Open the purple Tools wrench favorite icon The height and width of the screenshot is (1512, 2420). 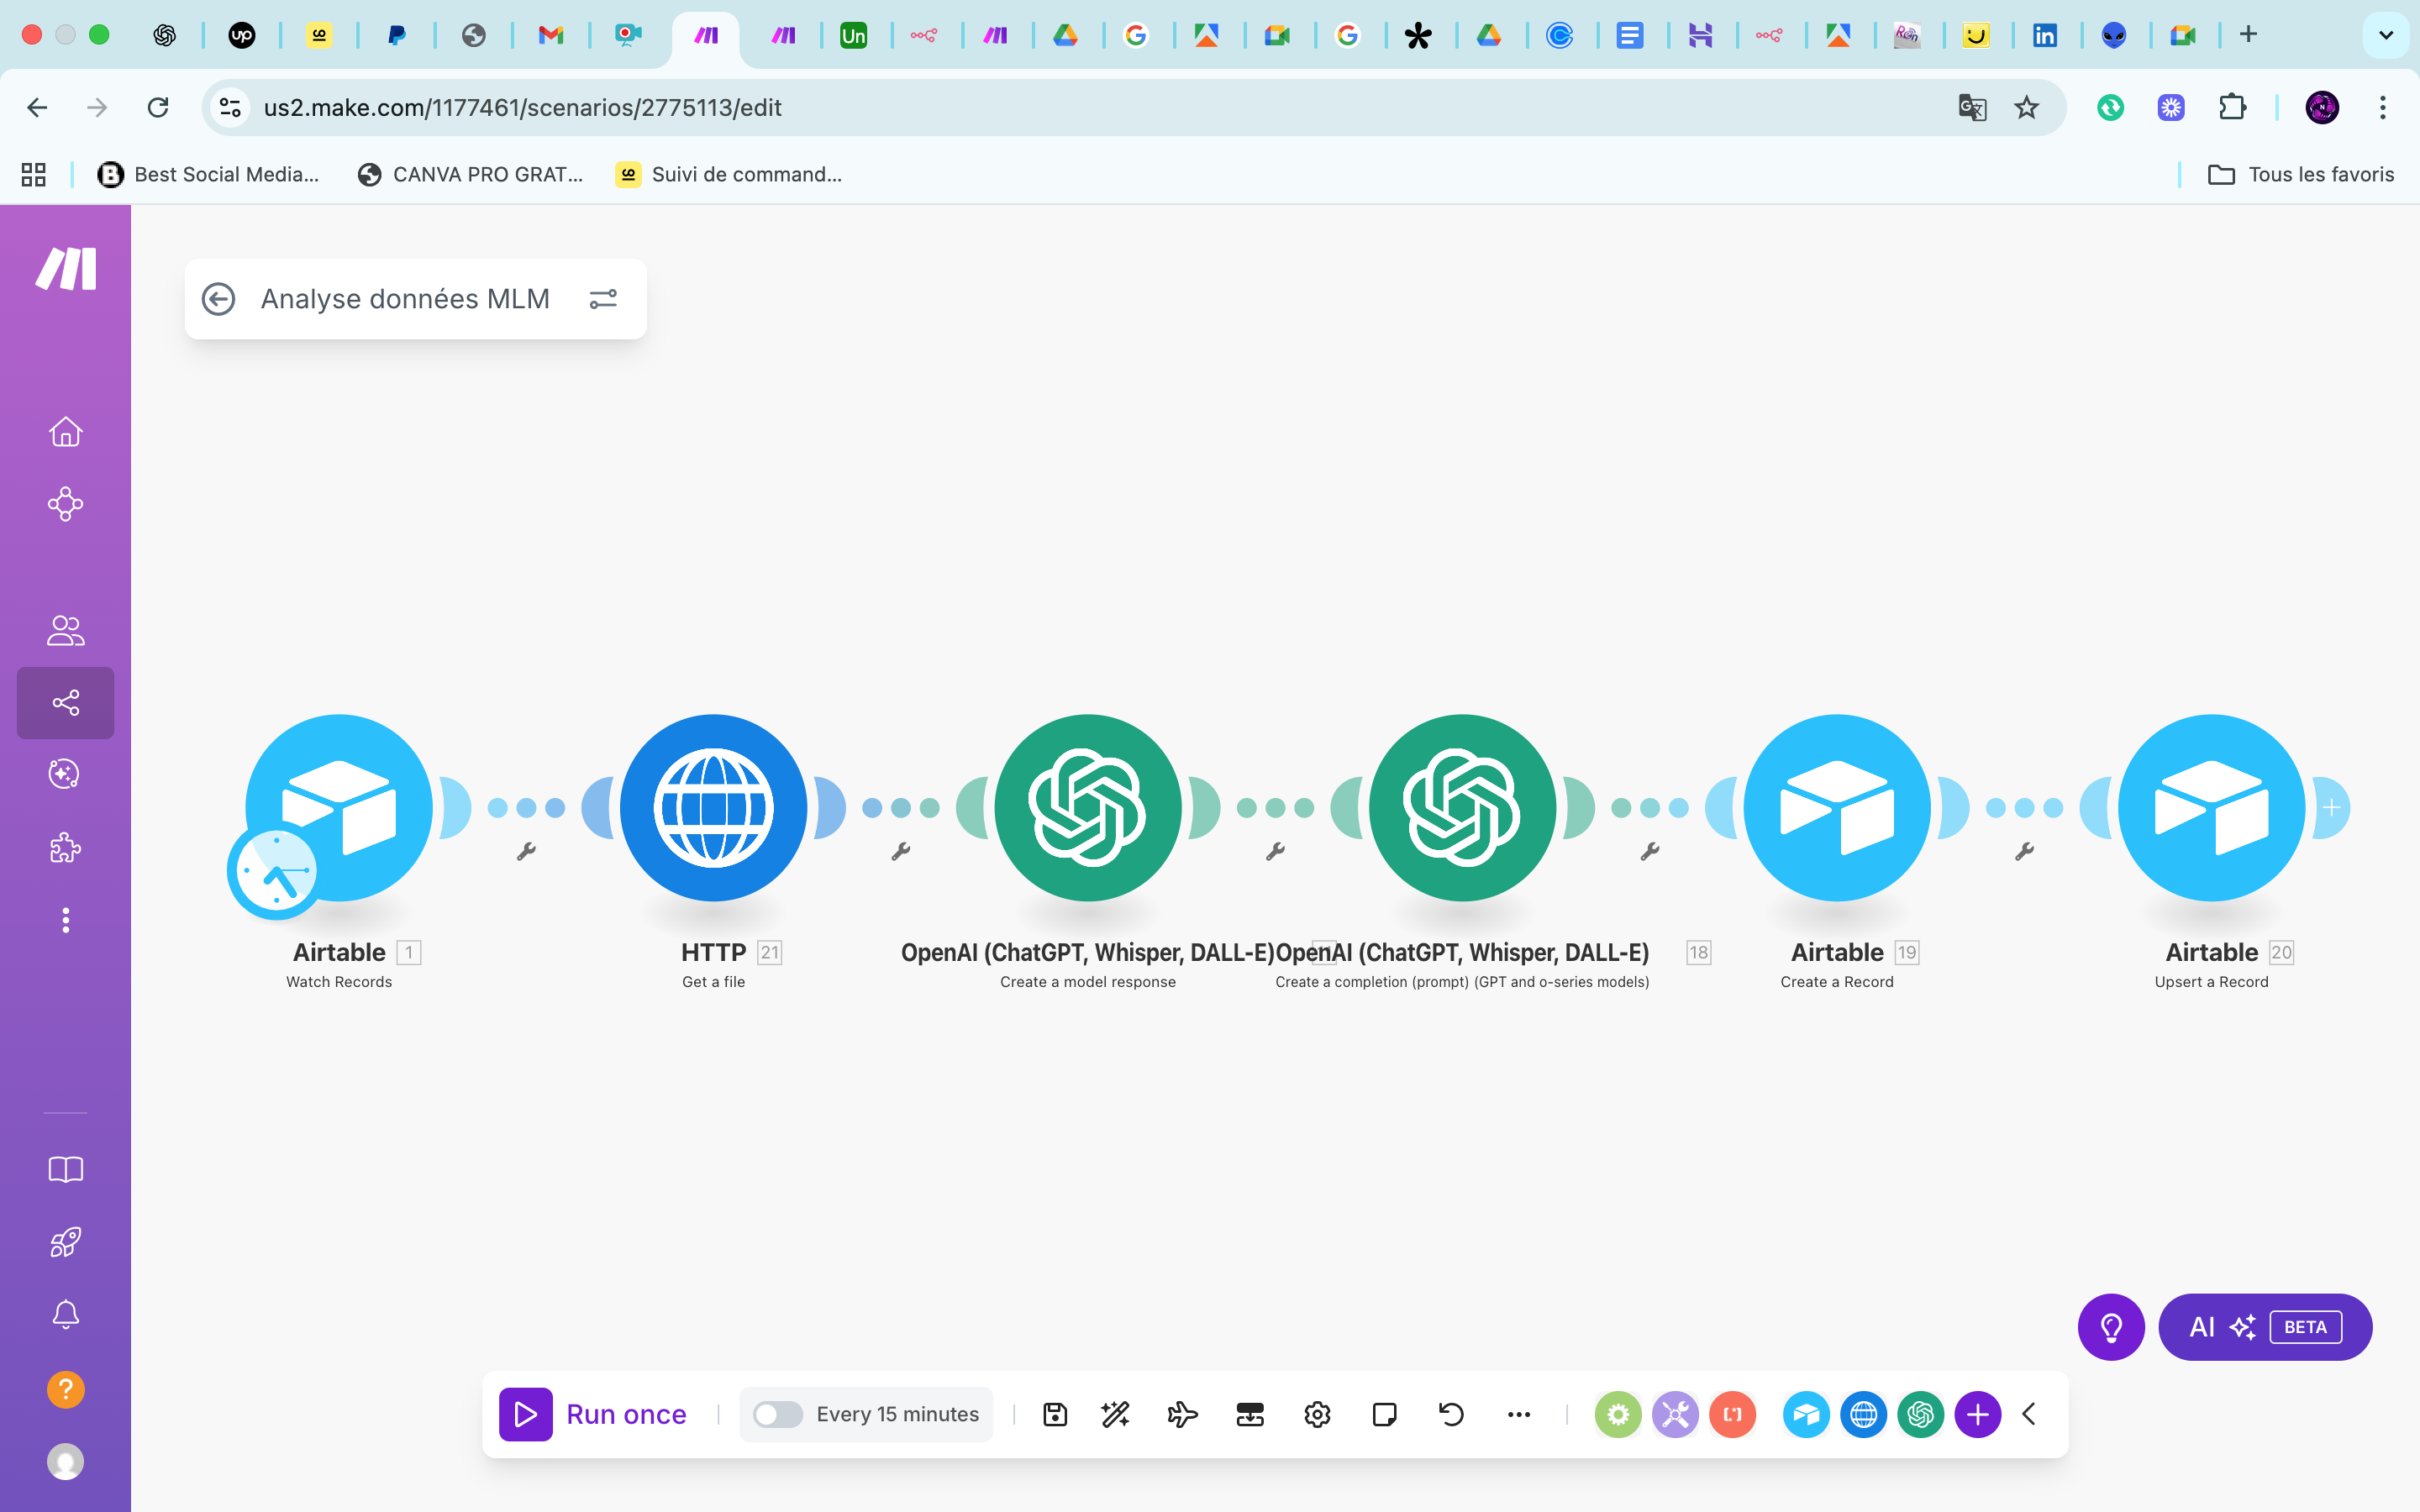1675,1414
